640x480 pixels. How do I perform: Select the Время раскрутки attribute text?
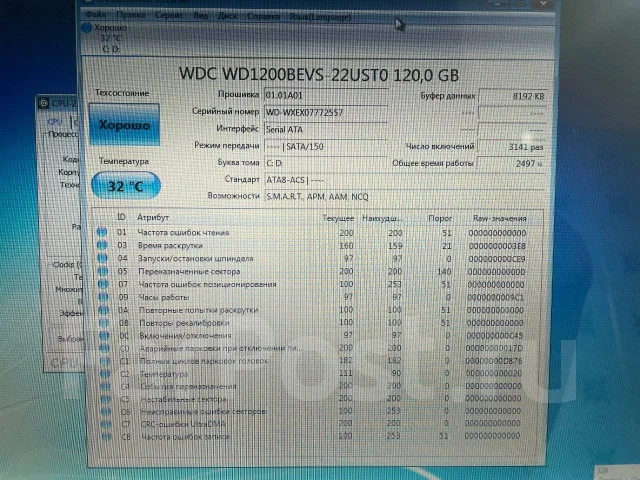(x=170, y=246)
